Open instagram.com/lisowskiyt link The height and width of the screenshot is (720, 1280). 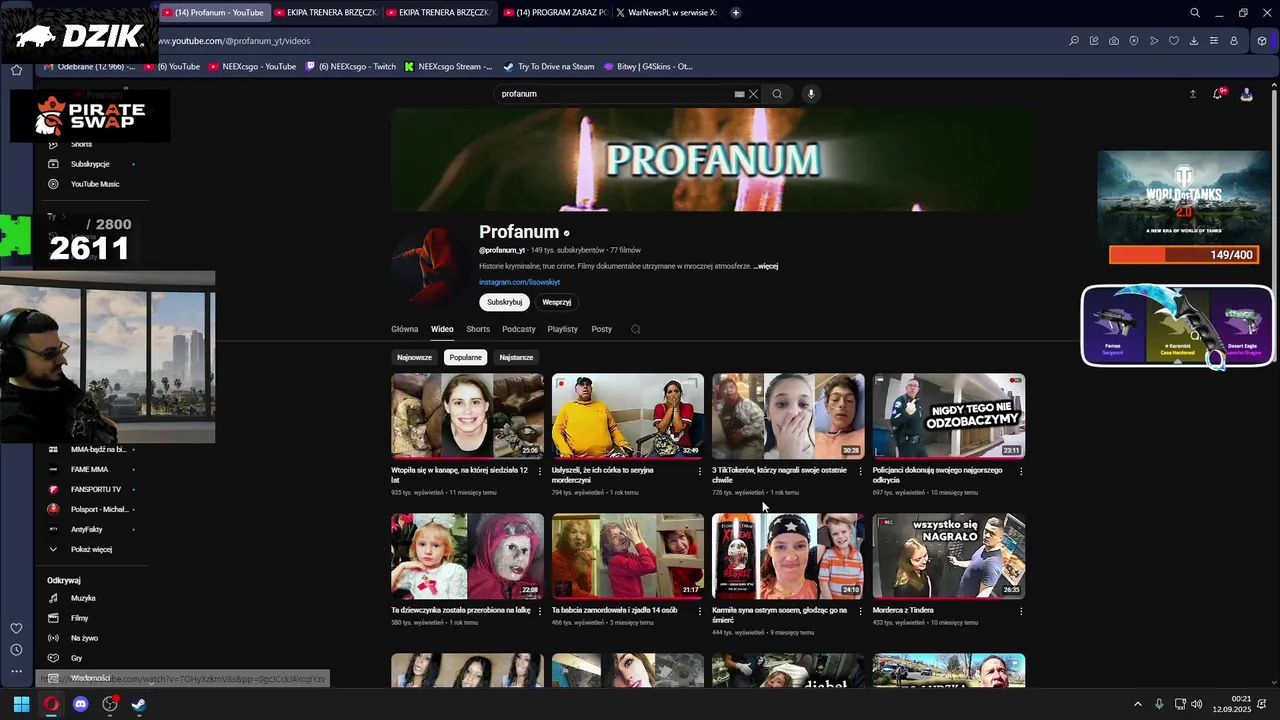pos(519,282)
